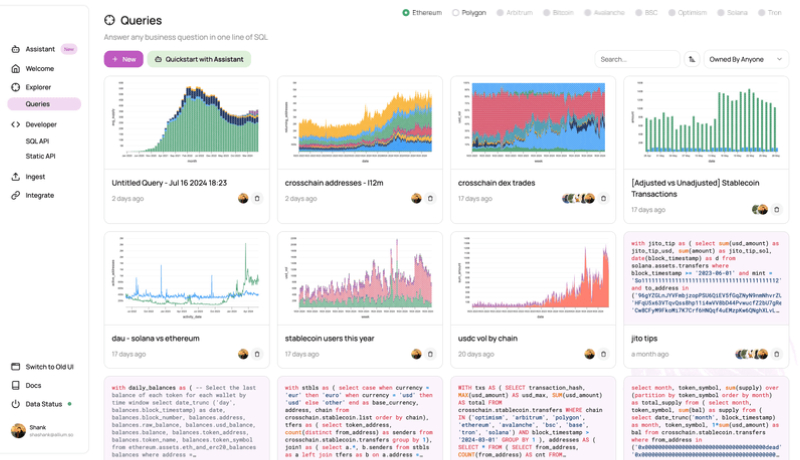
Task: Expand the Explorer section in sidebar
Action: point(38,87)
